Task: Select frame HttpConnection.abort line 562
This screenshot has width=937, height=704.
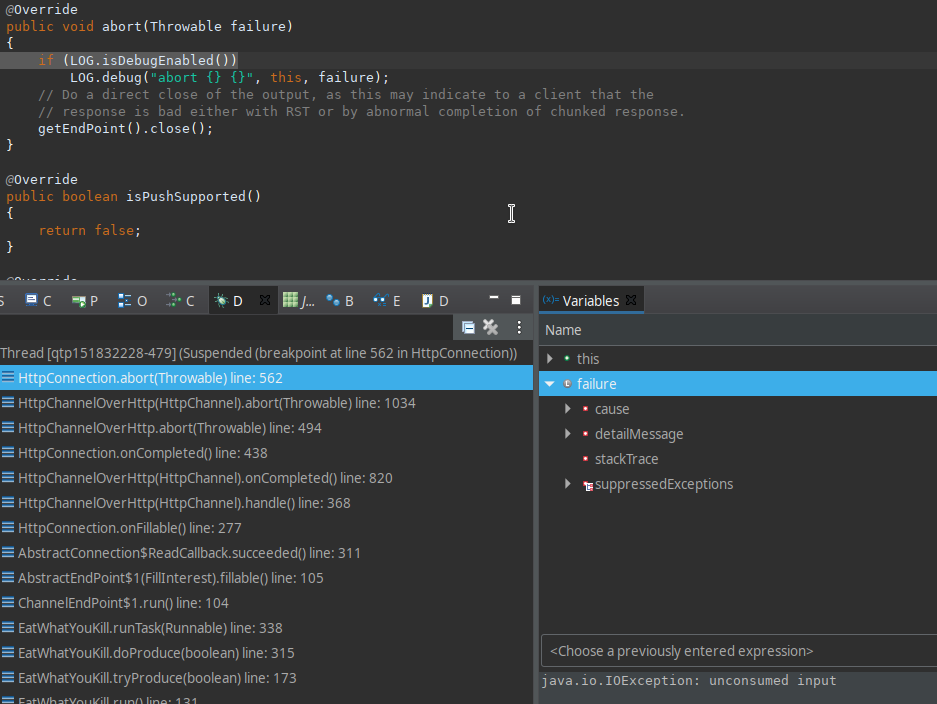Action: [266, 378]
